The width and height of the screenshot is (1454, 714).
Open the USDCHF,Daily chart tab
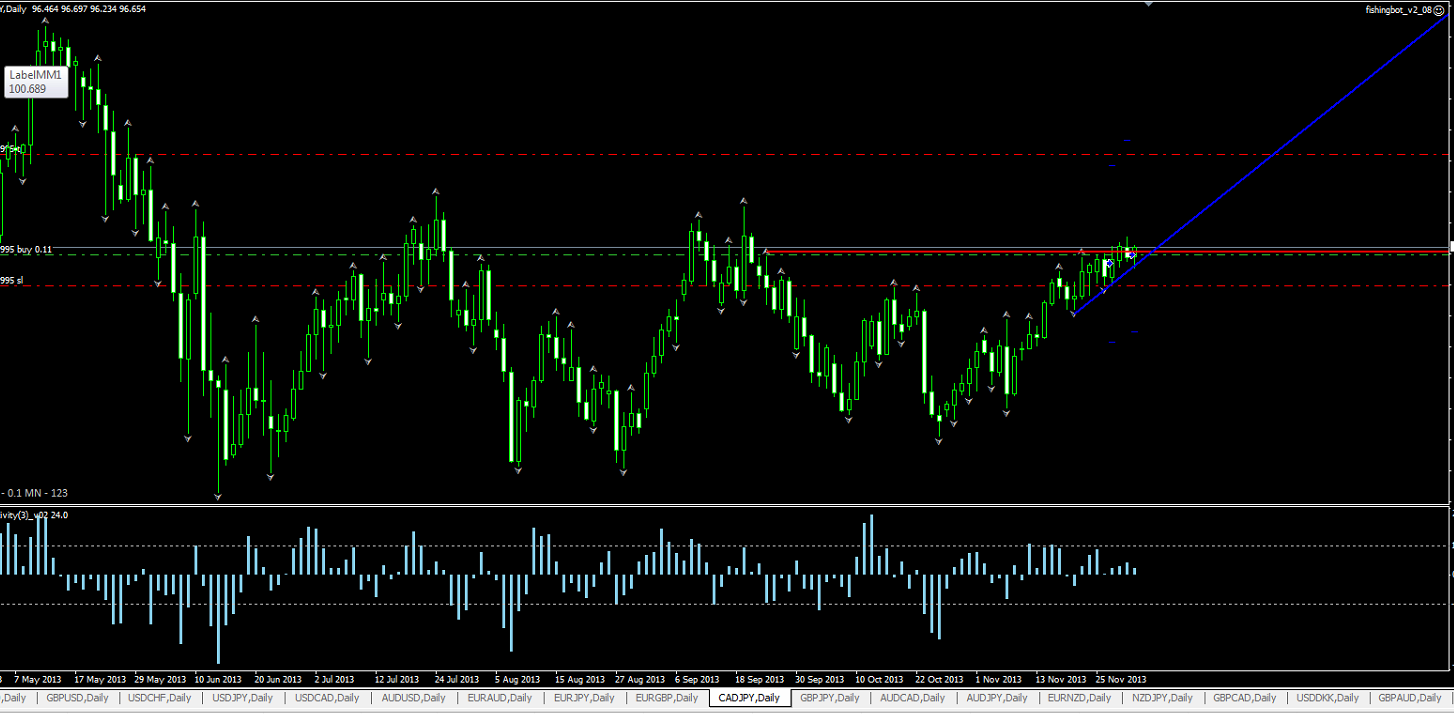pos(160,698)
